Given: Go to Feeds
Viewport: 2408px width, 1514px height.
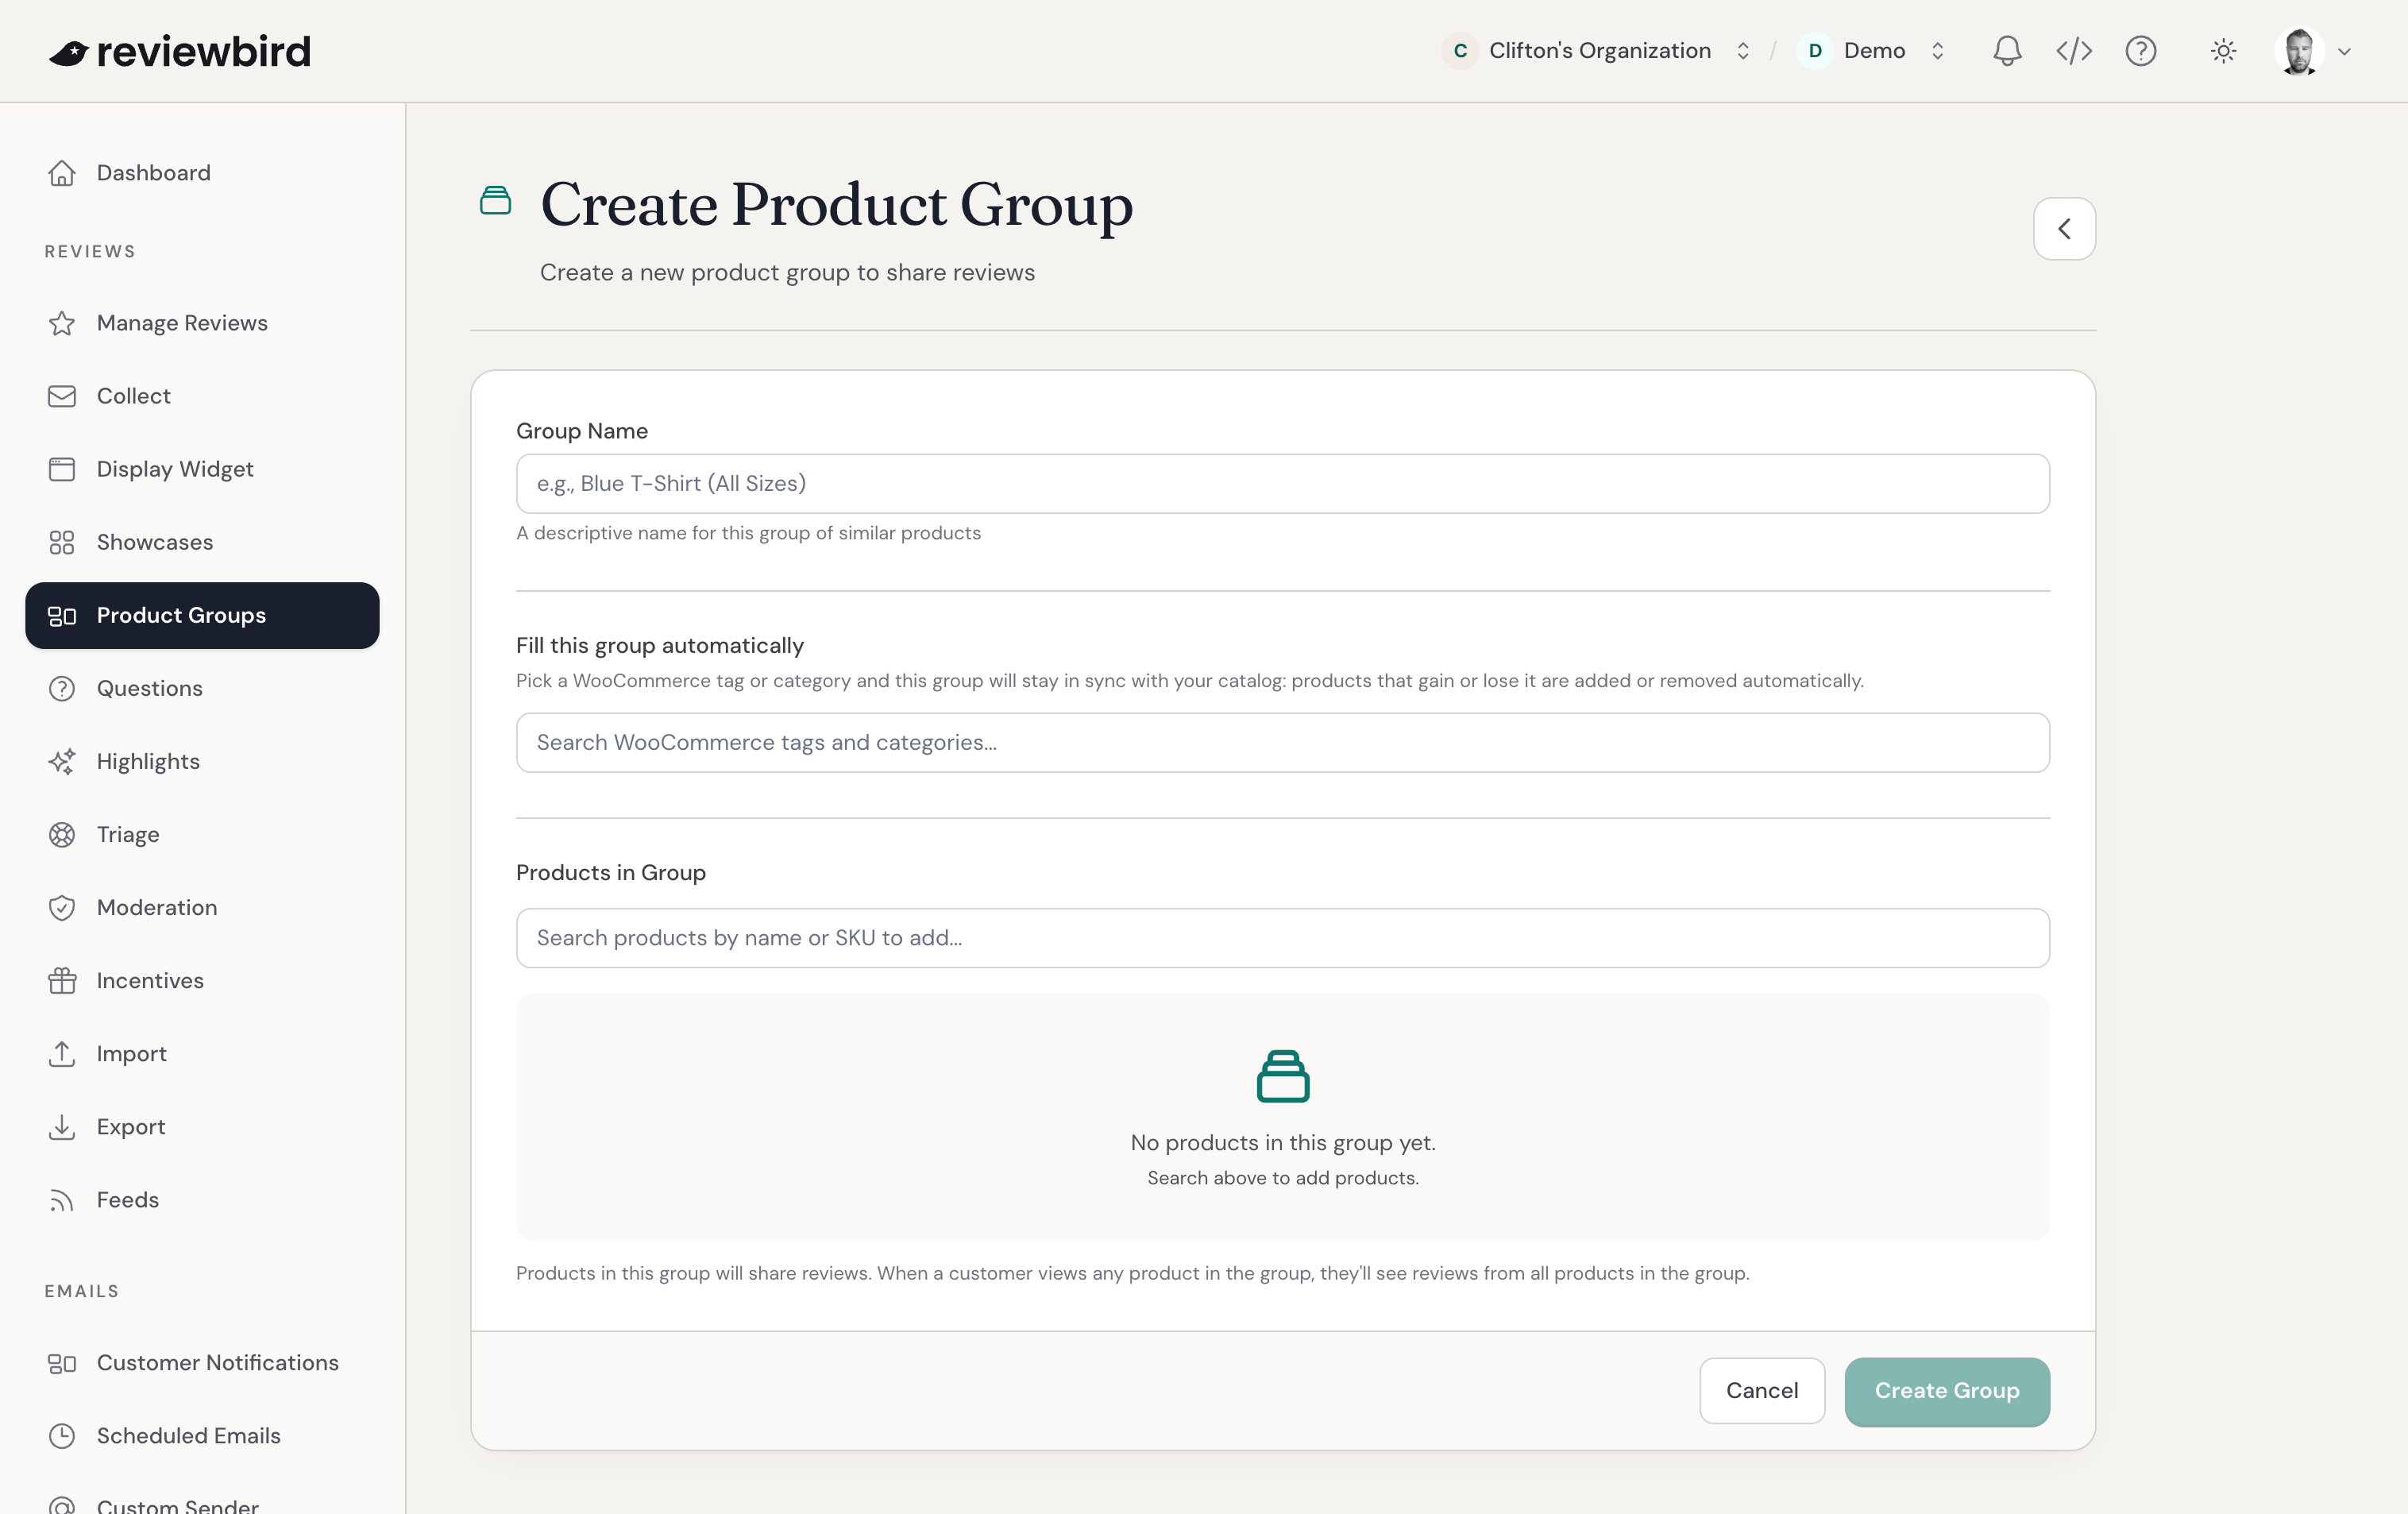Looking at the screenshot, I should tap(202, 1200).
